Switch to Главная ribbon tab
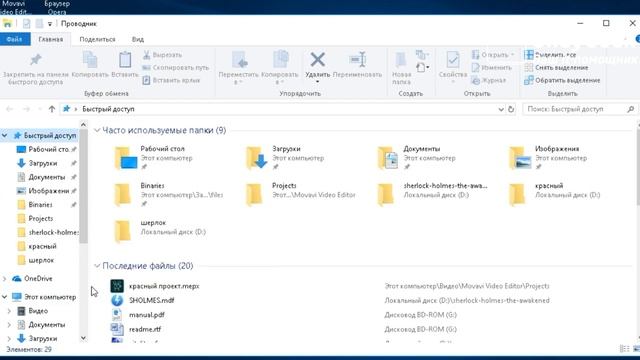The width and height of the screenshot is (640, 360). click(x=51, y=39)
